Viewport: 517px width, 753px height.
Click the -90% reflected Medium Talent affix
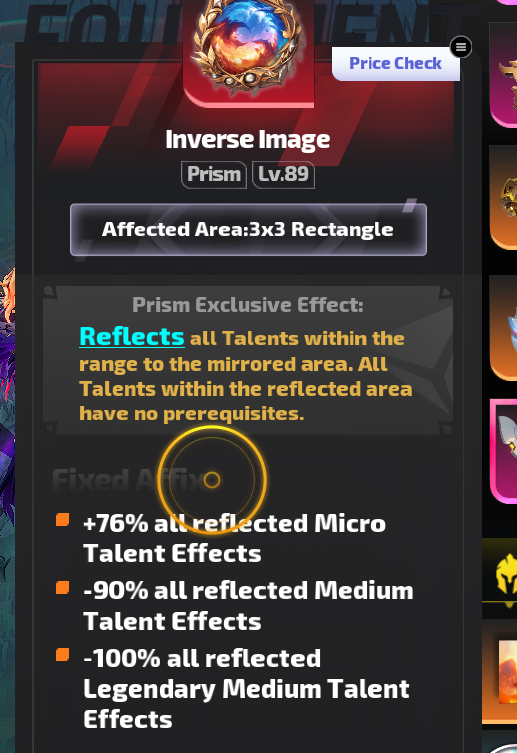[248, 606]
